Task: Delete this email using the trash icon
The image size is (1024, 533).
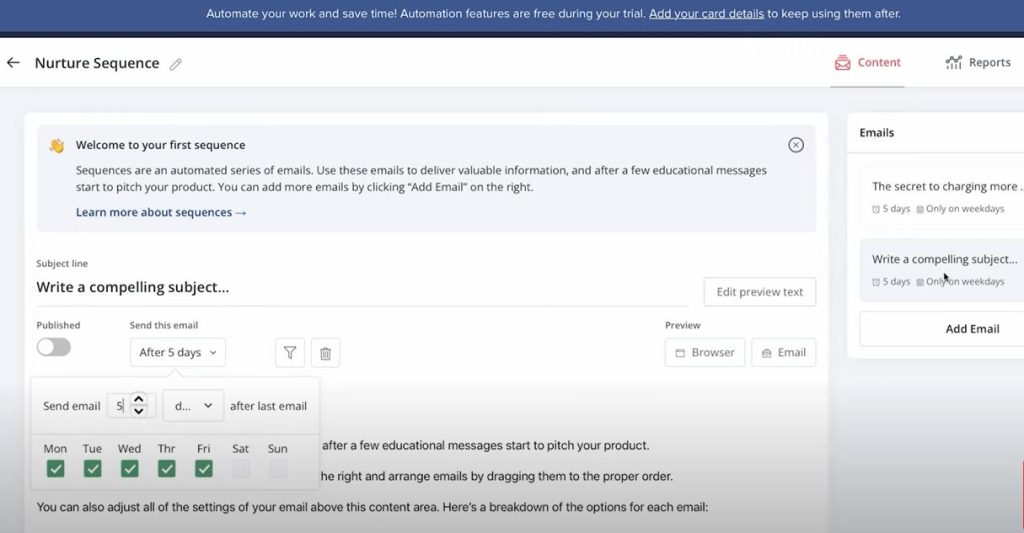Action: point(325,353)
